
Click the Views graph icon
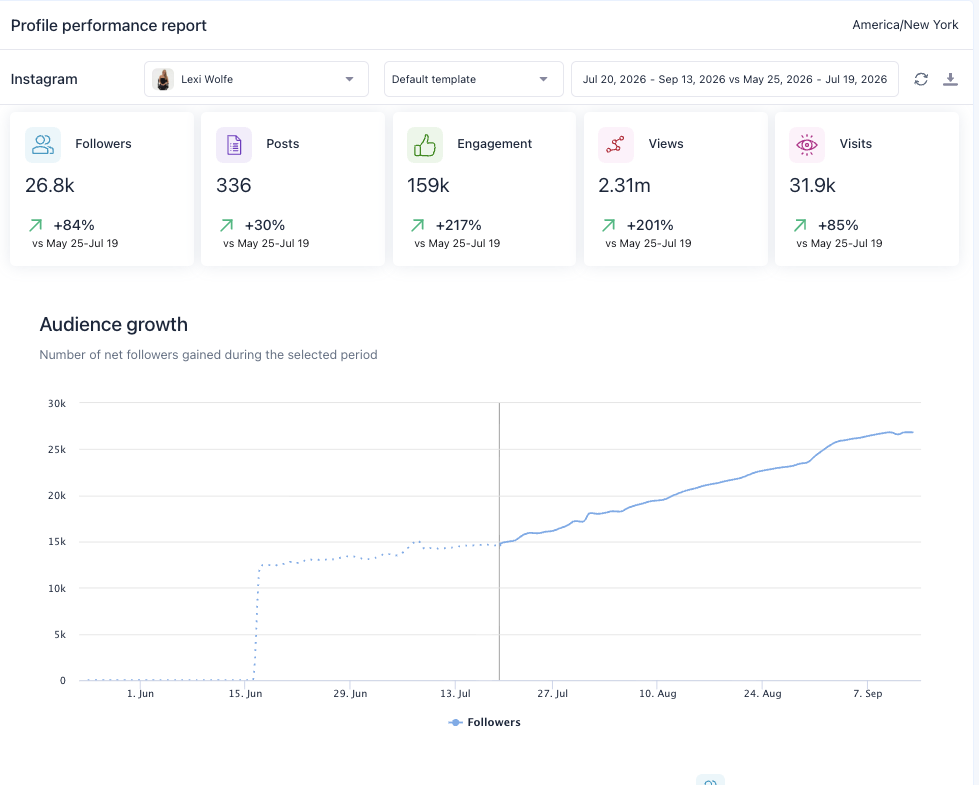tap(616, 145)
